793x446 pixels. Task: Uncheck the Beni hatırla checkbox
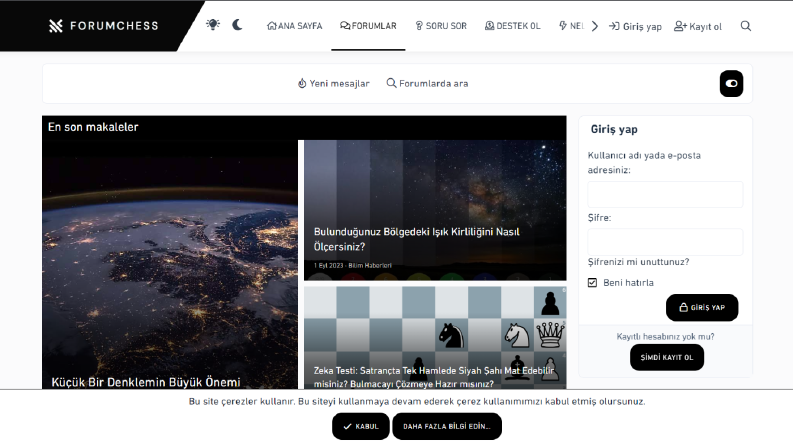592,283
